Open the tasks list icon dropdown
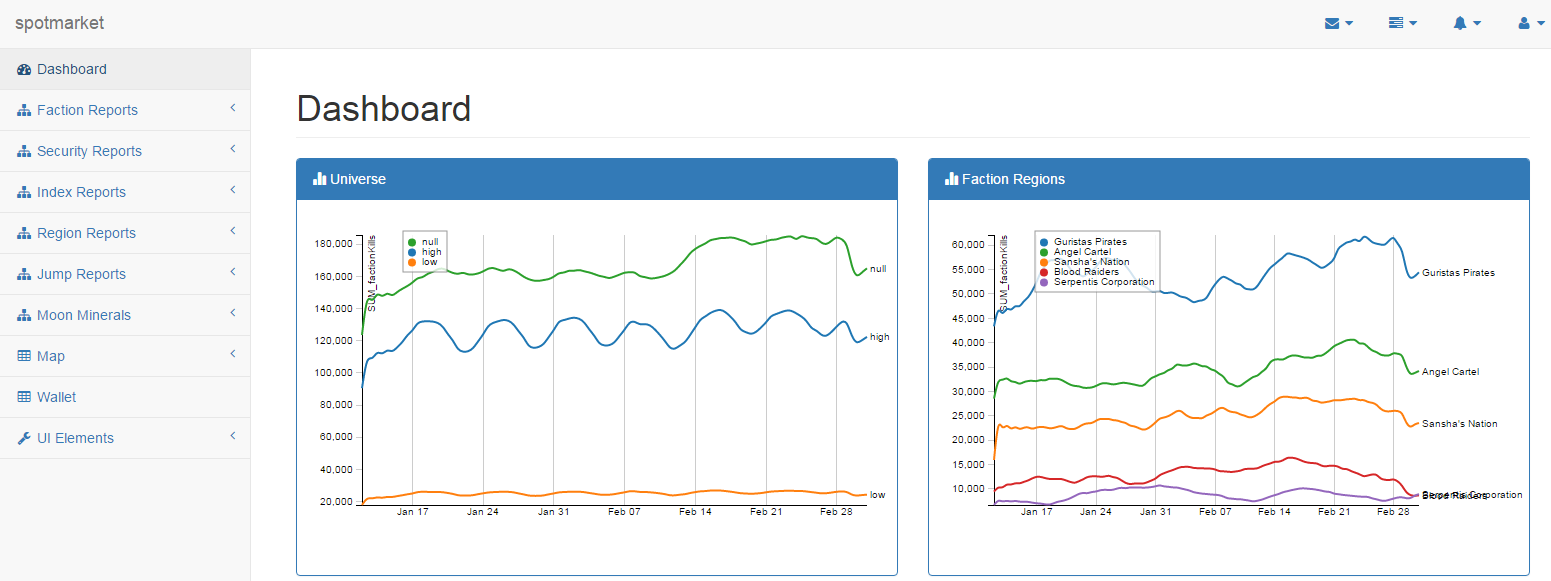 1402,23
